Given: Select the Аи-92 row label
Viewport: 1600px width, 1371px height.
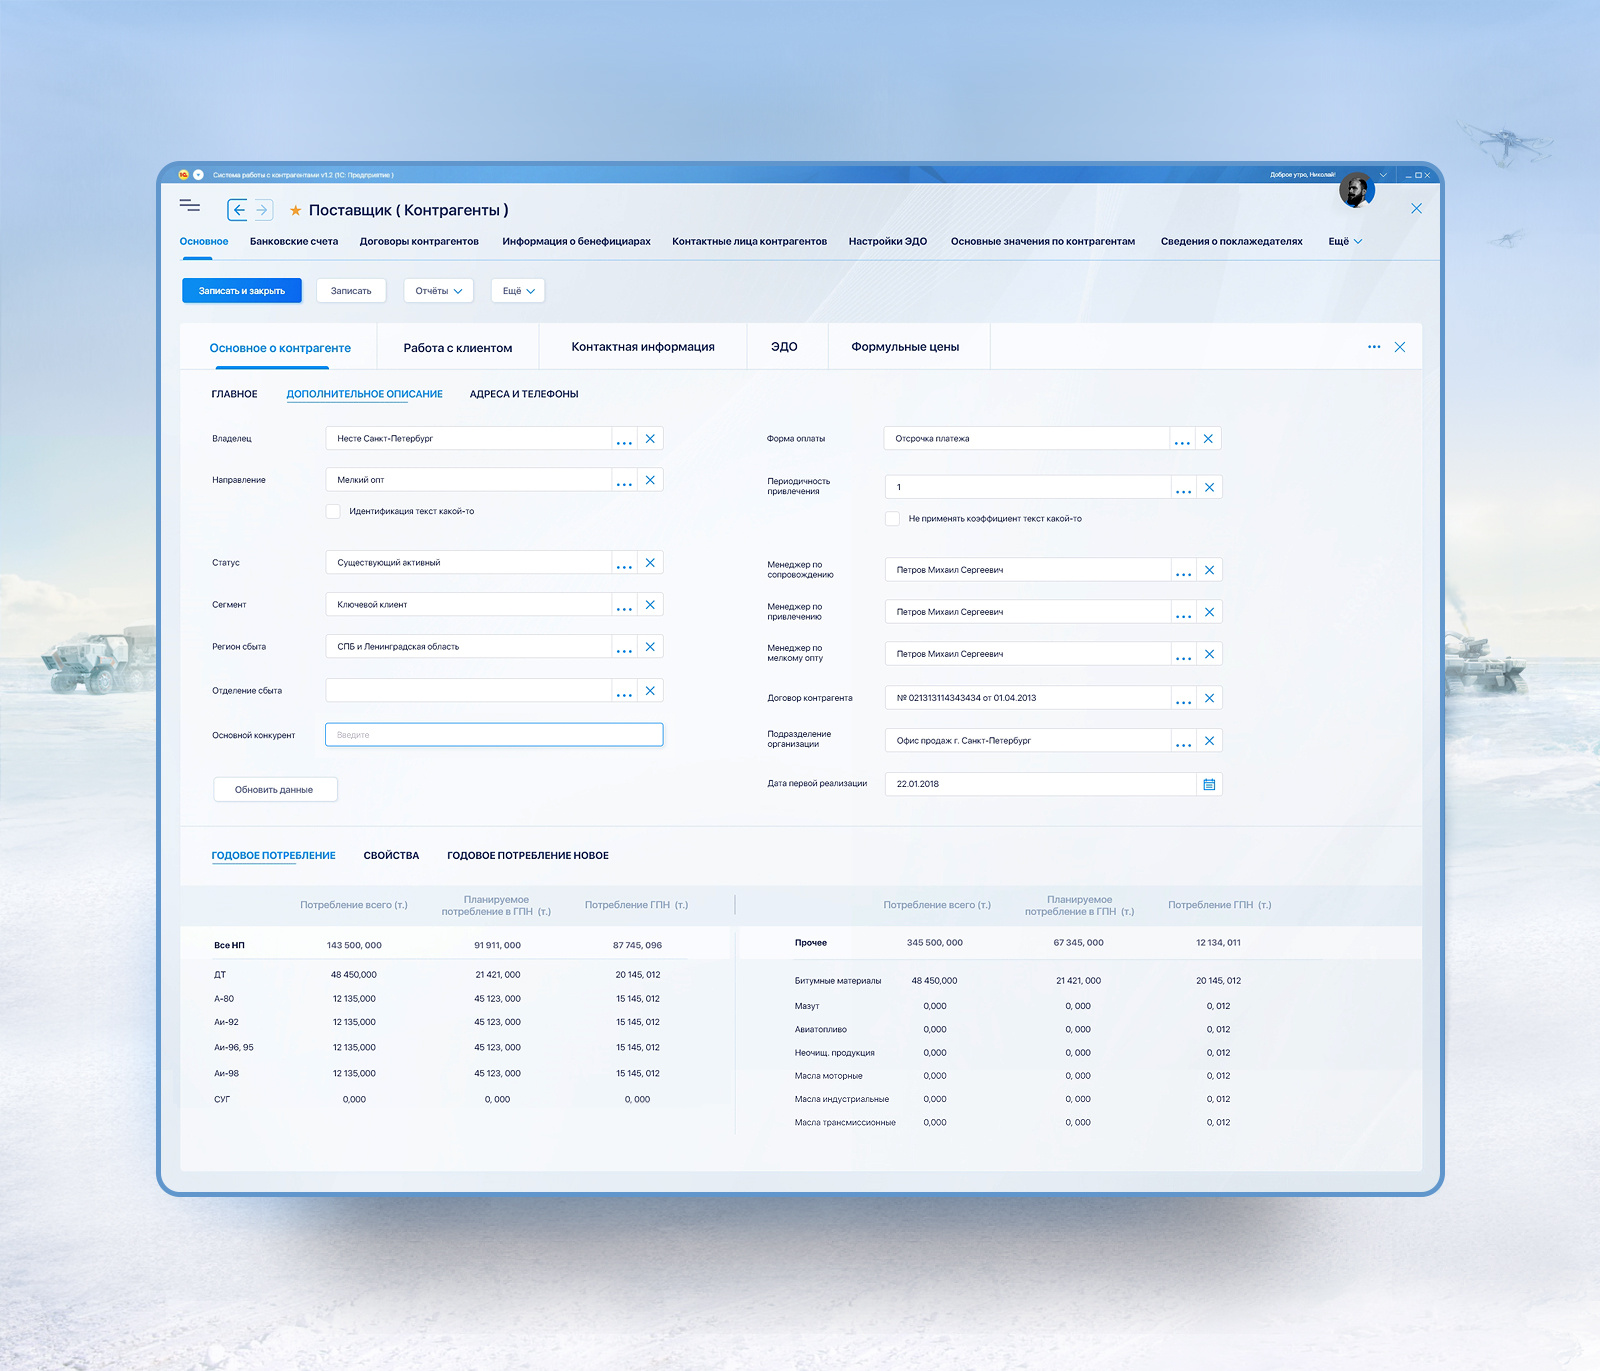Looking at the screenshot, I should [226, 1022].
